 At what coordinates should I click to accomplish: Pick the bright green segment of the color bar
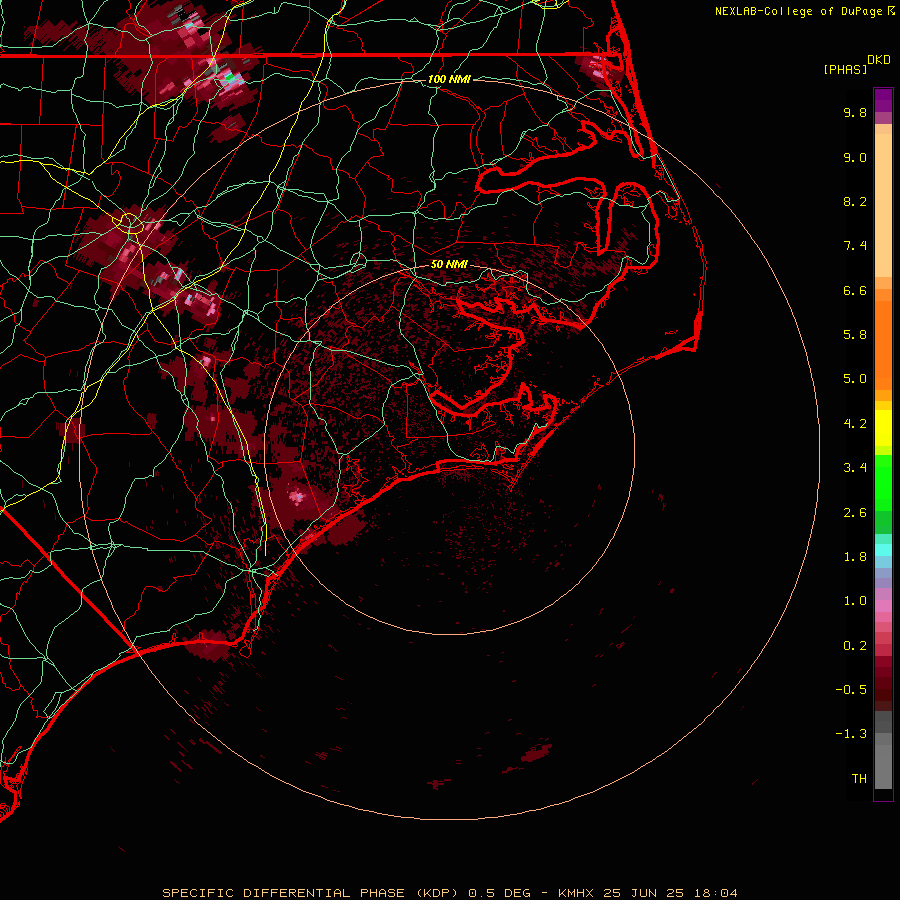pos(883,482)
